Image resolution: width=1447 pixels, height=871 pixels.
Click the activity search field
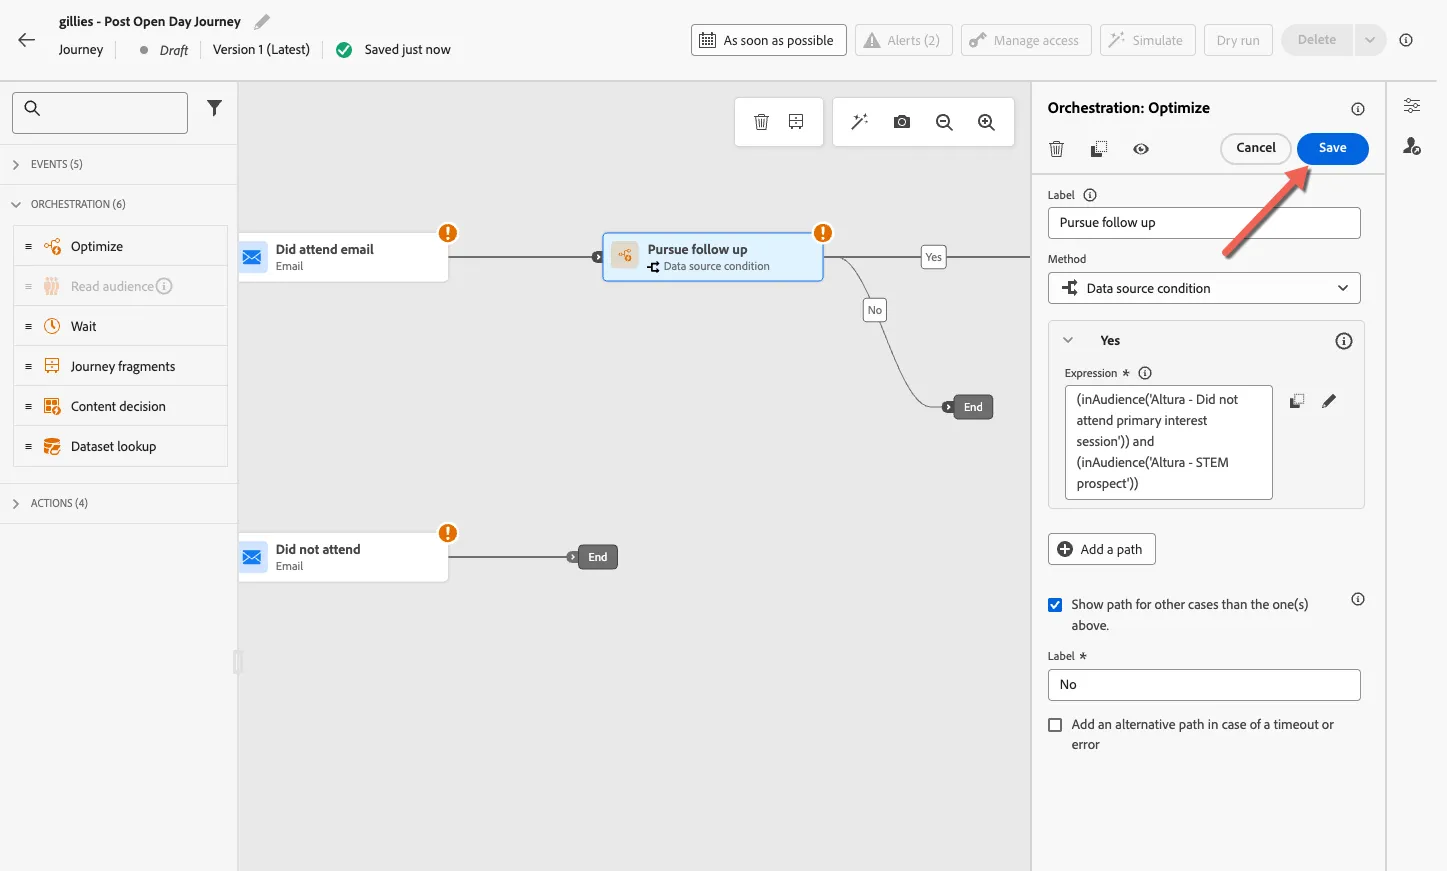[x=100, y=113]
